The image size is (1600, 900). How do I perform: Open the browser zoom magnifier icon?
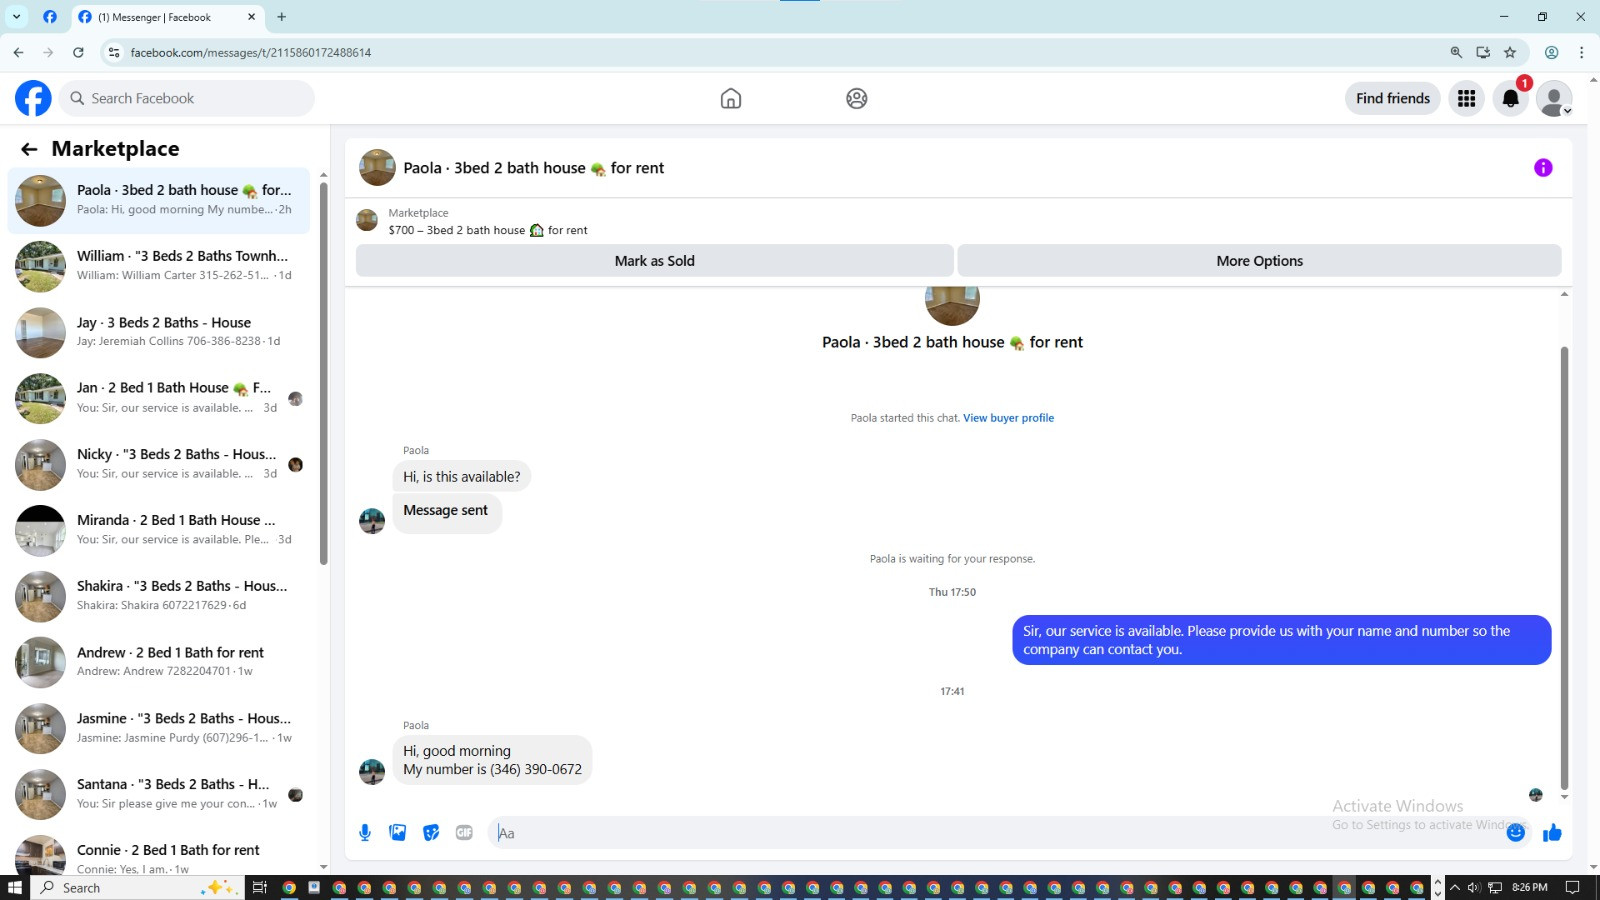click(x=1456, y=52)
